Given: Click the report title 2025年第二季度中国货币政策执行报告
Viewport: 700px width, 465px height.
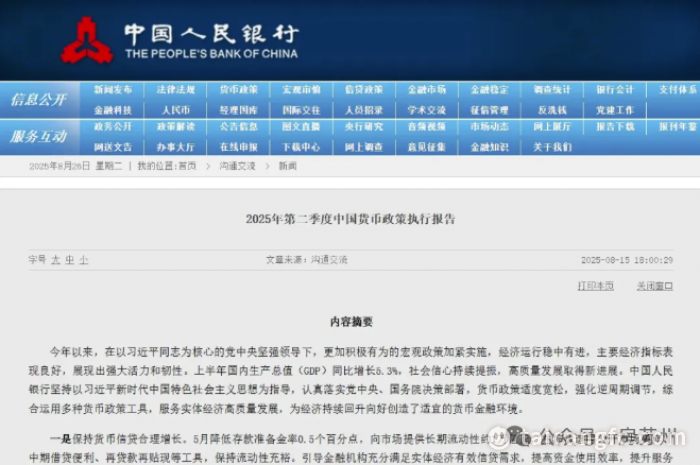Looking at the screenshot, I should pyautogui.click(x=350, y=218).
